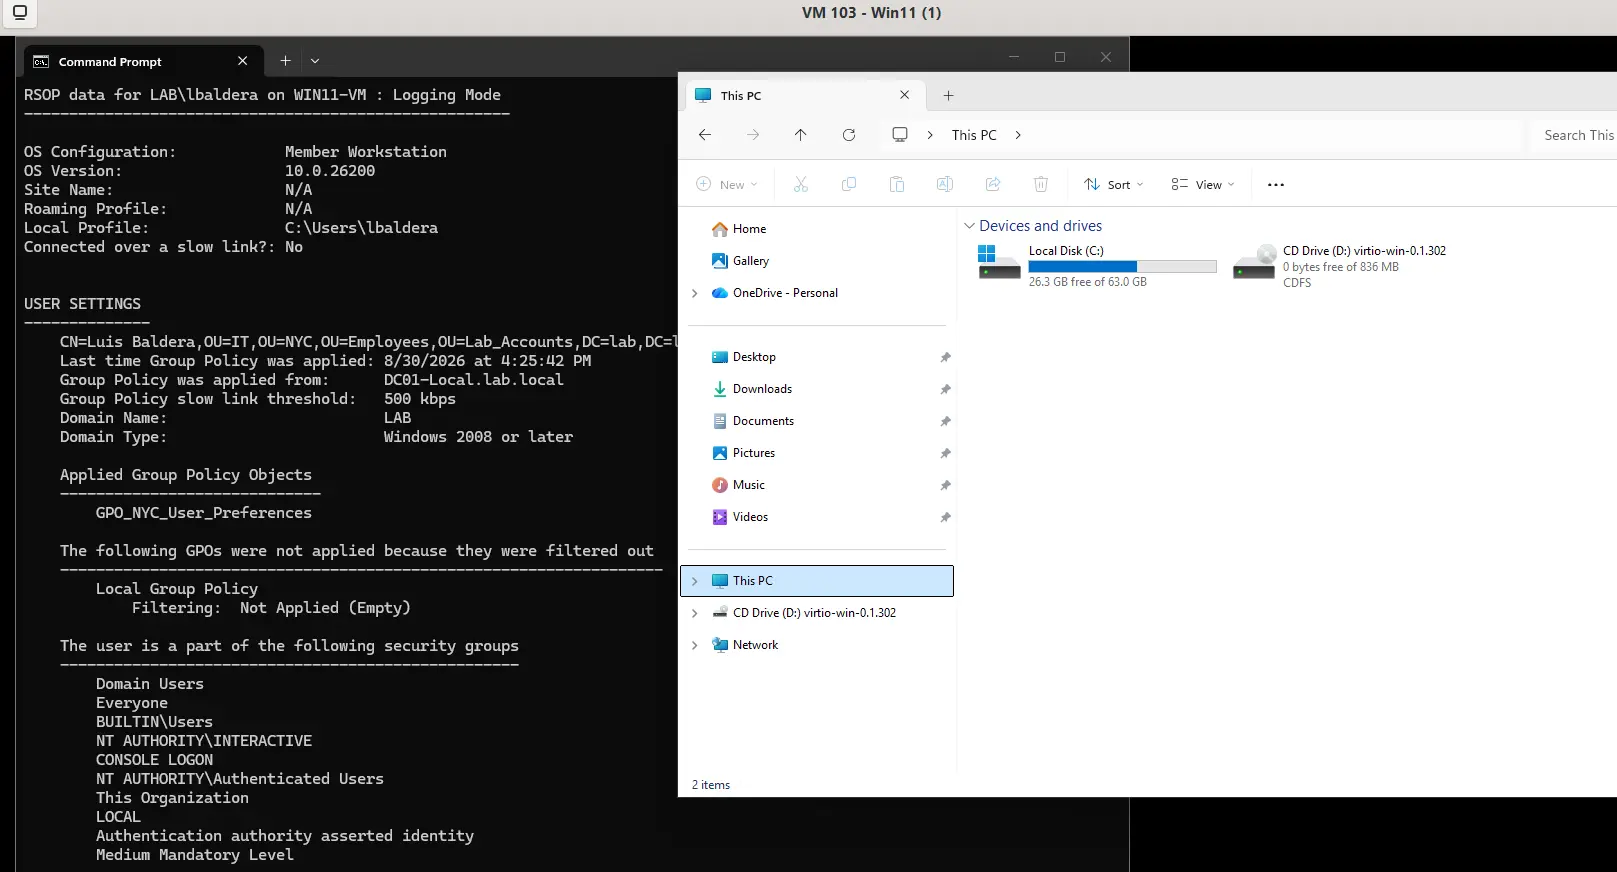Click the VM console icon in title bar
This screenshot has height=872, width=1617.
point(20,13)
